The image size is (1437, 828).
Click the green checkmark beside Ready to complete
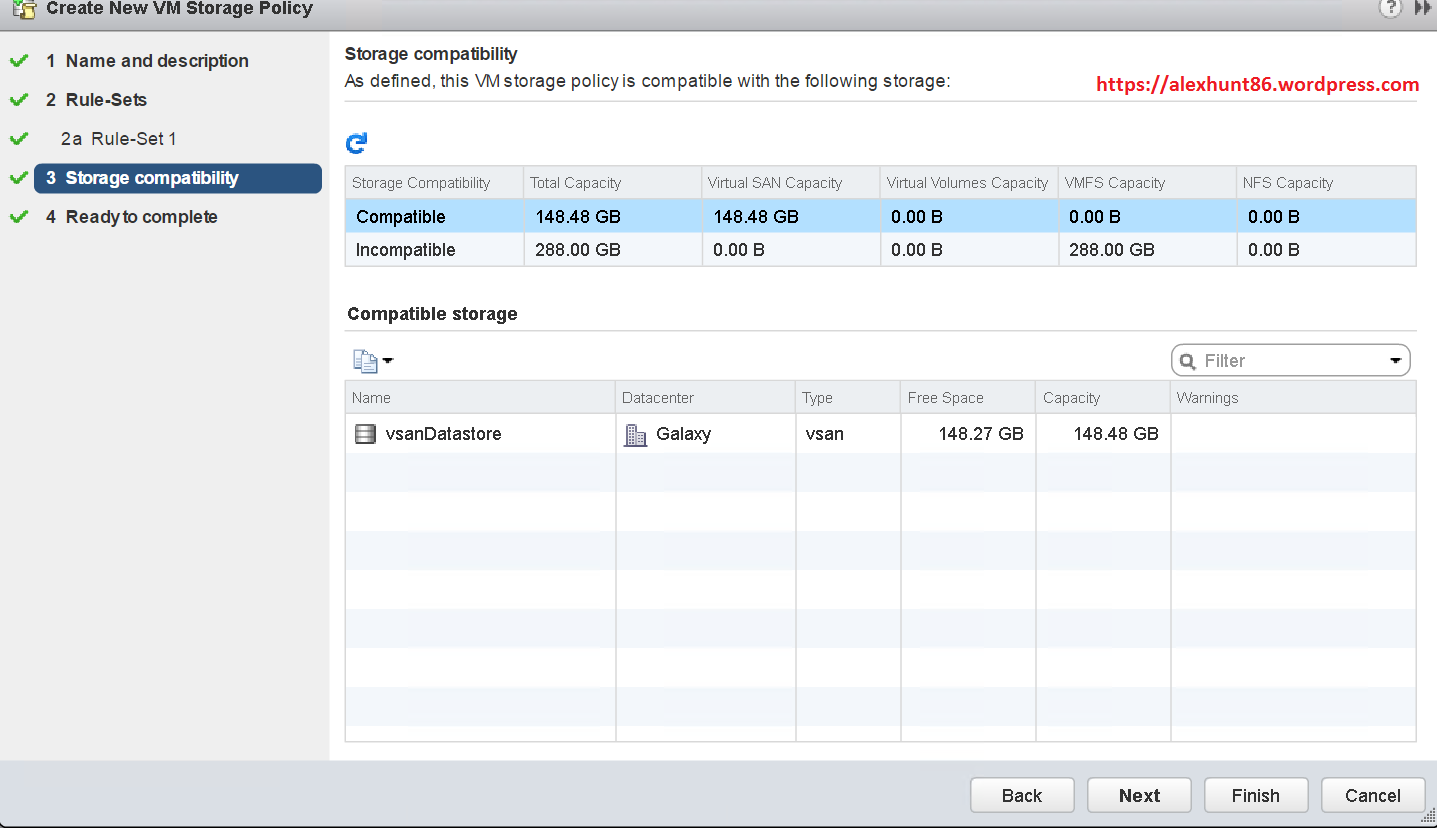[19, 216]
